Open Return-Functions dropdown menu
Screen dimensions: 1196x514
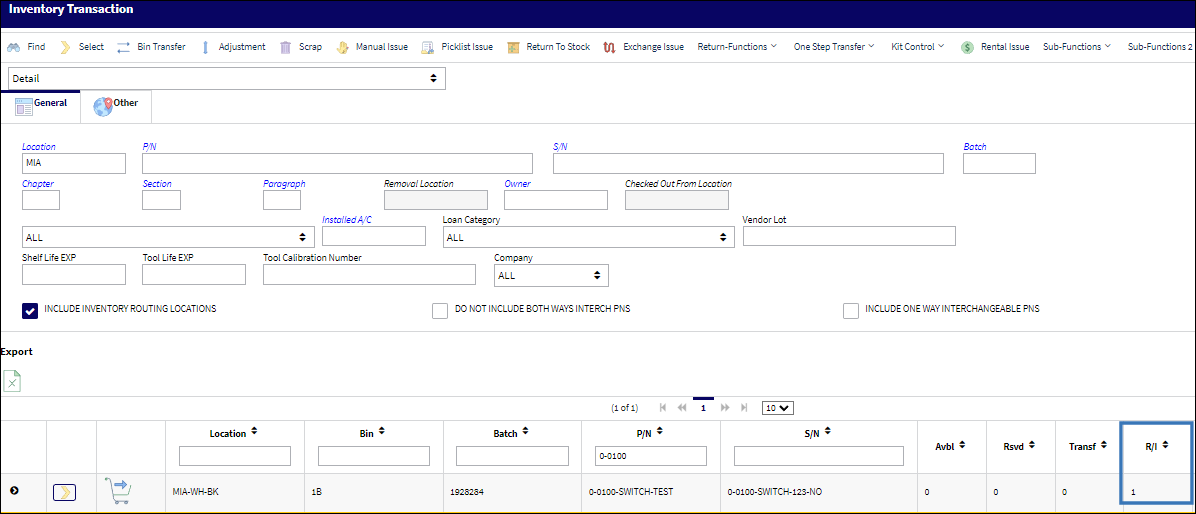(737, 47)
